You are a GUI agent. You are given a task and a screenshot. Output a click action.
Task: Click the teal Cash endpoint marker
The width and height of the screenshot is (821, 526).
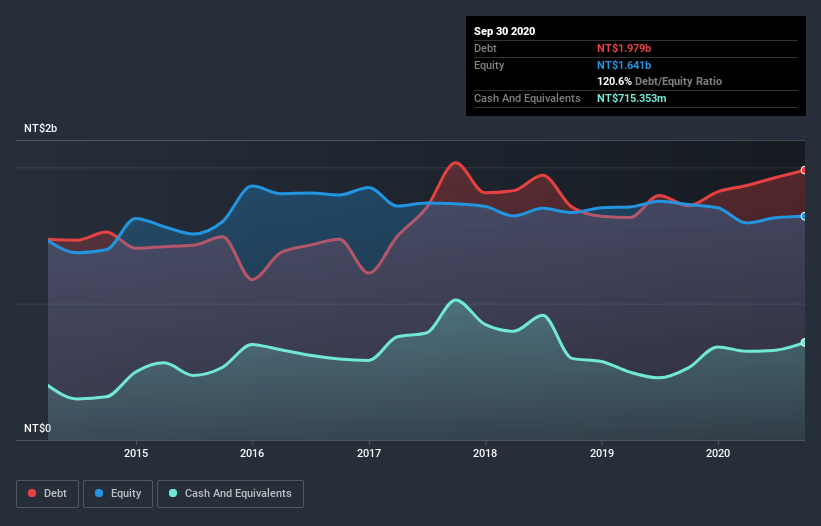[x=804, y=342]
